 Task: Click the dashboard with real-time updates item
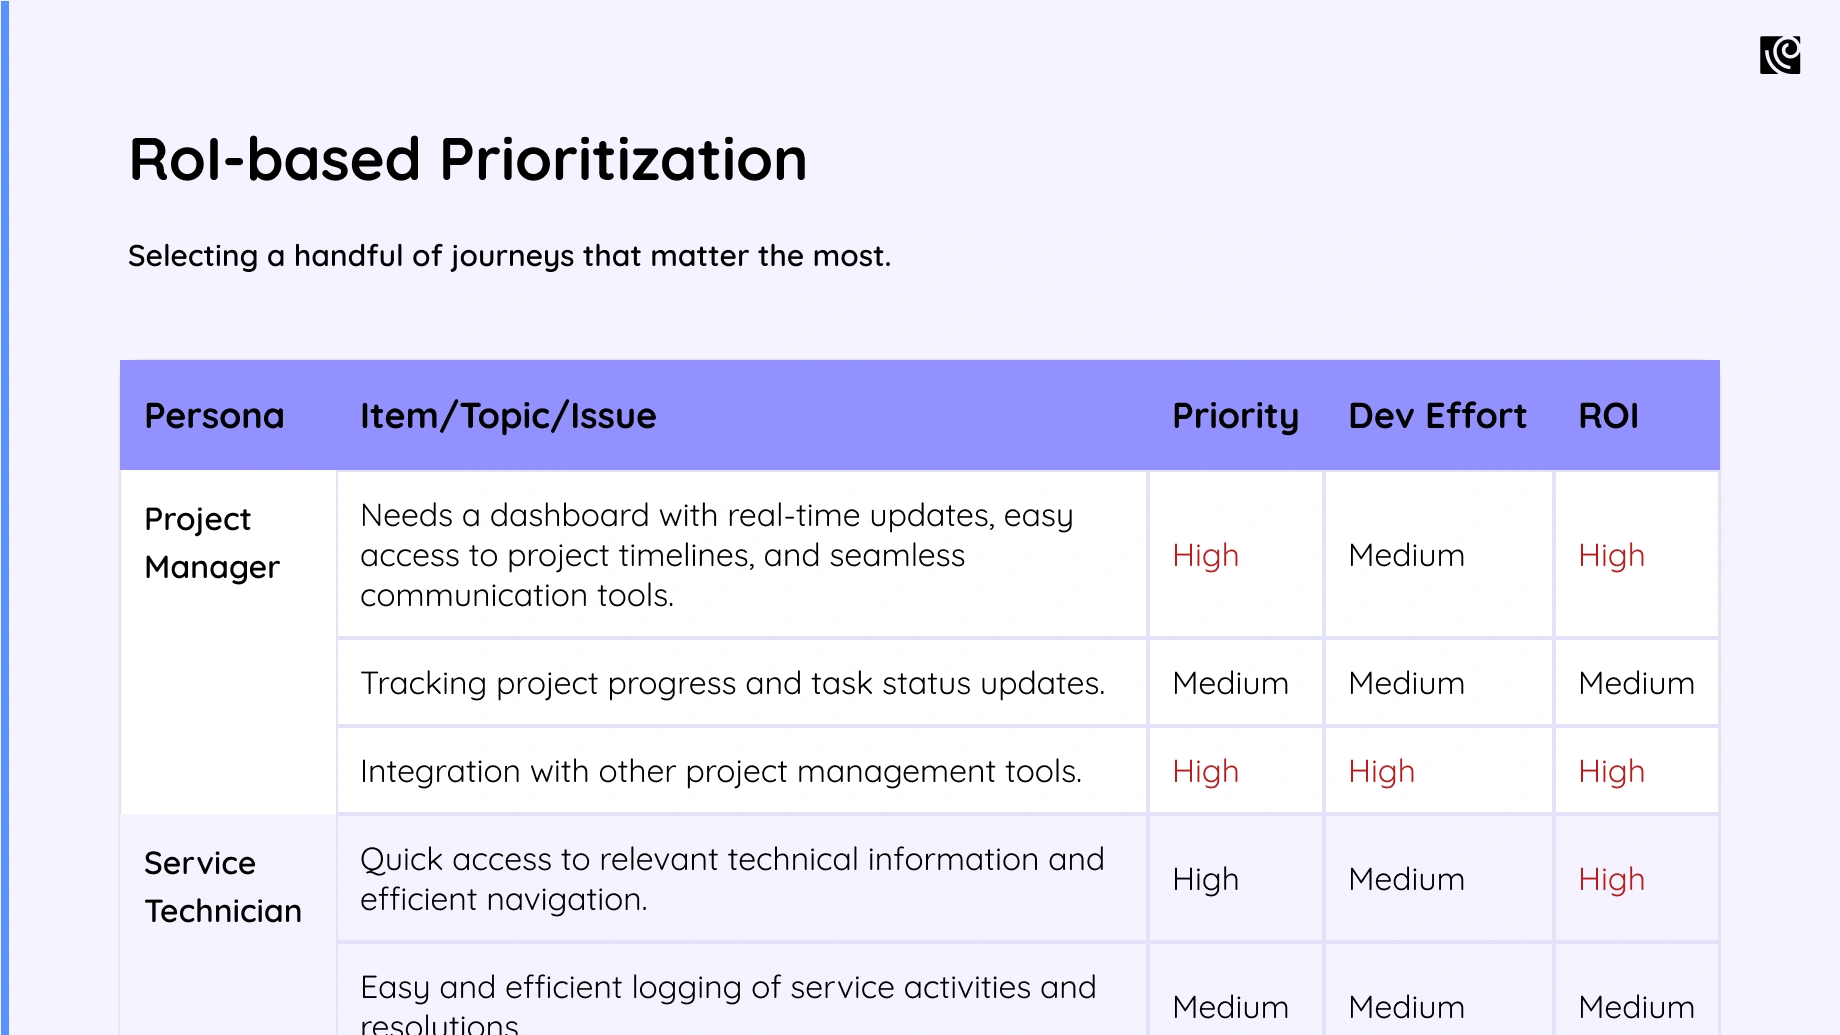716,555
